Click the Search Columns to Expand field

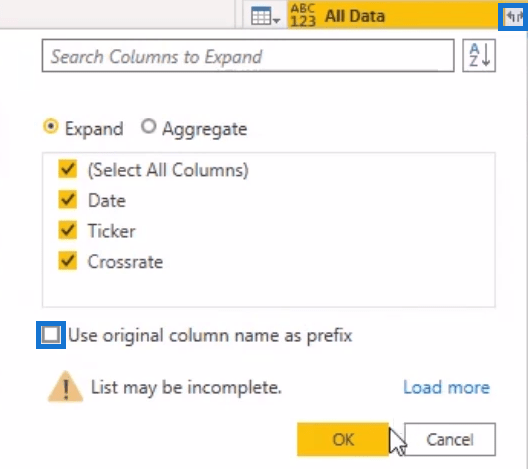tap(248, 56)
